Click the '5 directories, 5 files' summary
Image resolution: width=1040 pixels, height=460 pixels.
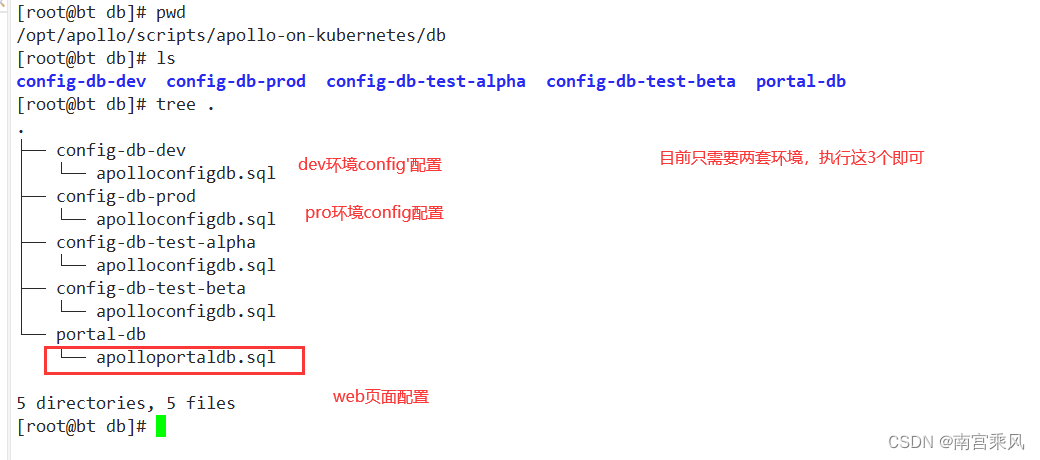[126, 403]
